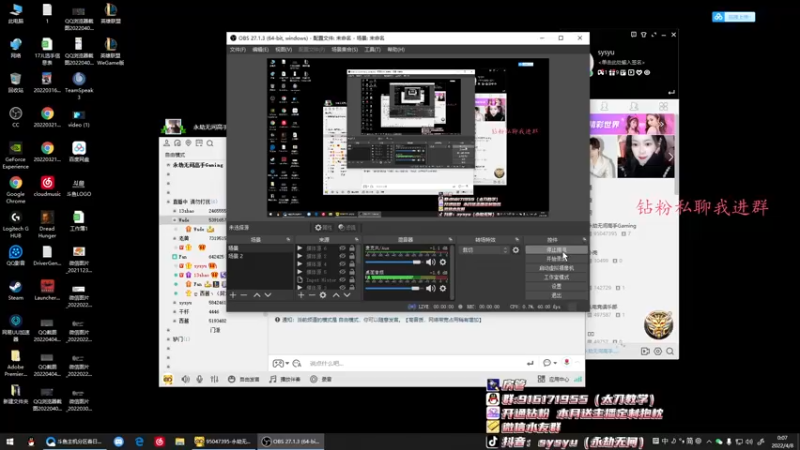Pop out the 来源 dock via its header icon

(357, 239)
